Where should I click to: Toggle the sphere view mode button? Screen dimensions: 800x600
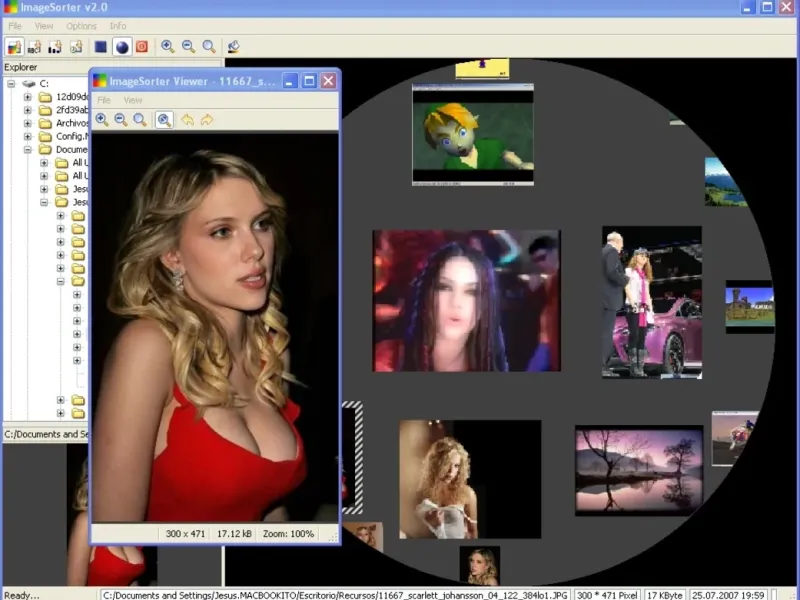121,47
